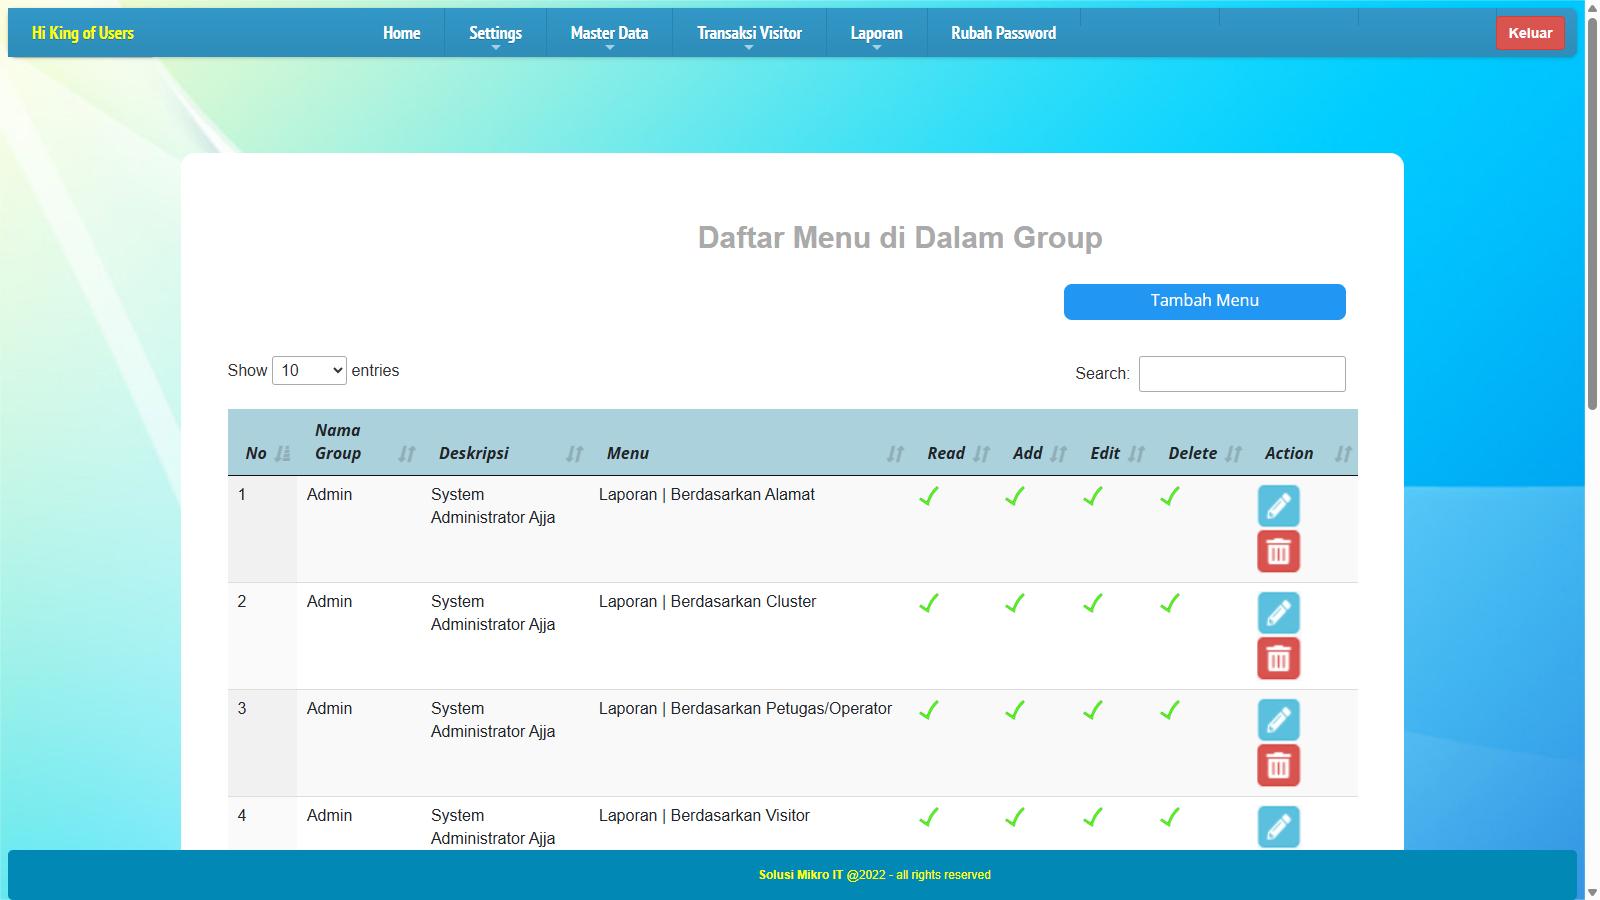1600x900 pixels.
Task: Sort by the Read permission column
Action: 955,453
